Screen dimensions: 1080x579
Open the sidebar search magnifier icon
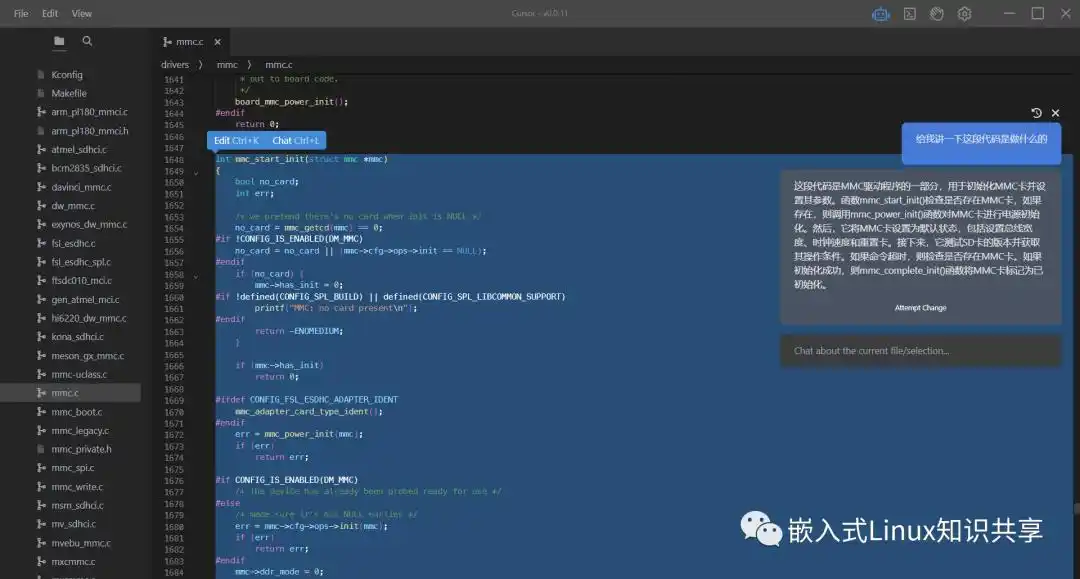(x=87, y=41)
